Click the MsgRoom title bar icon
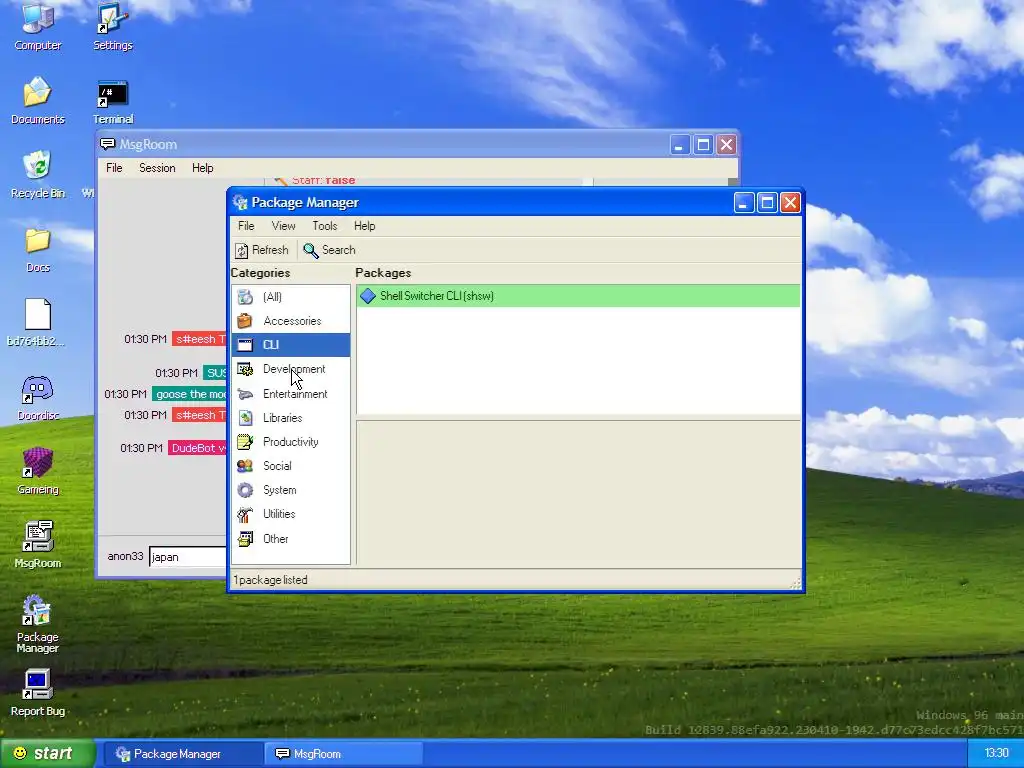Screen dimensions: 1024x768 click(x=108, y=144)
